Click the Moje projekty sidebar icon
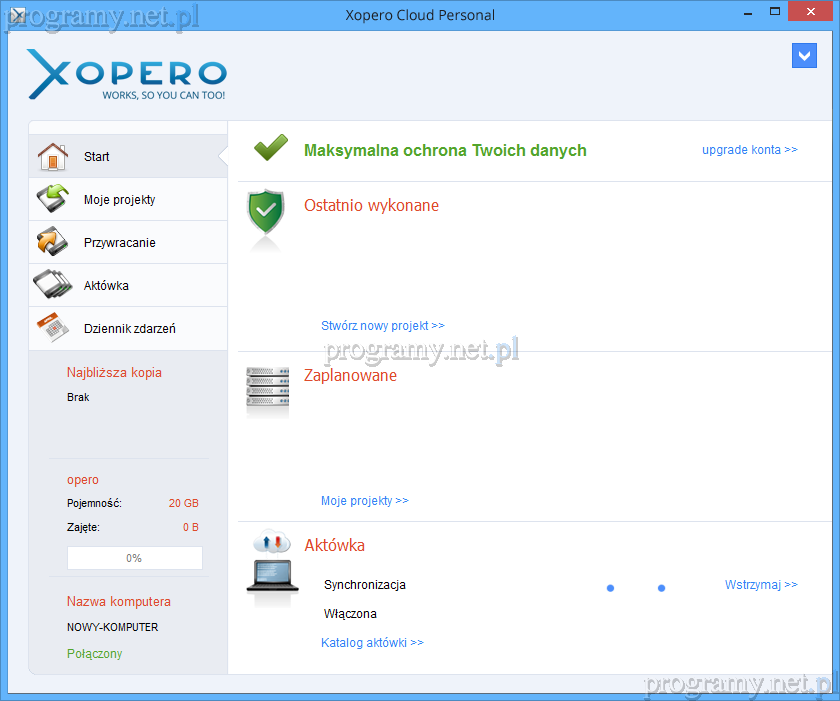The height and width of the screenshot is (701, 840). (53, 199)
